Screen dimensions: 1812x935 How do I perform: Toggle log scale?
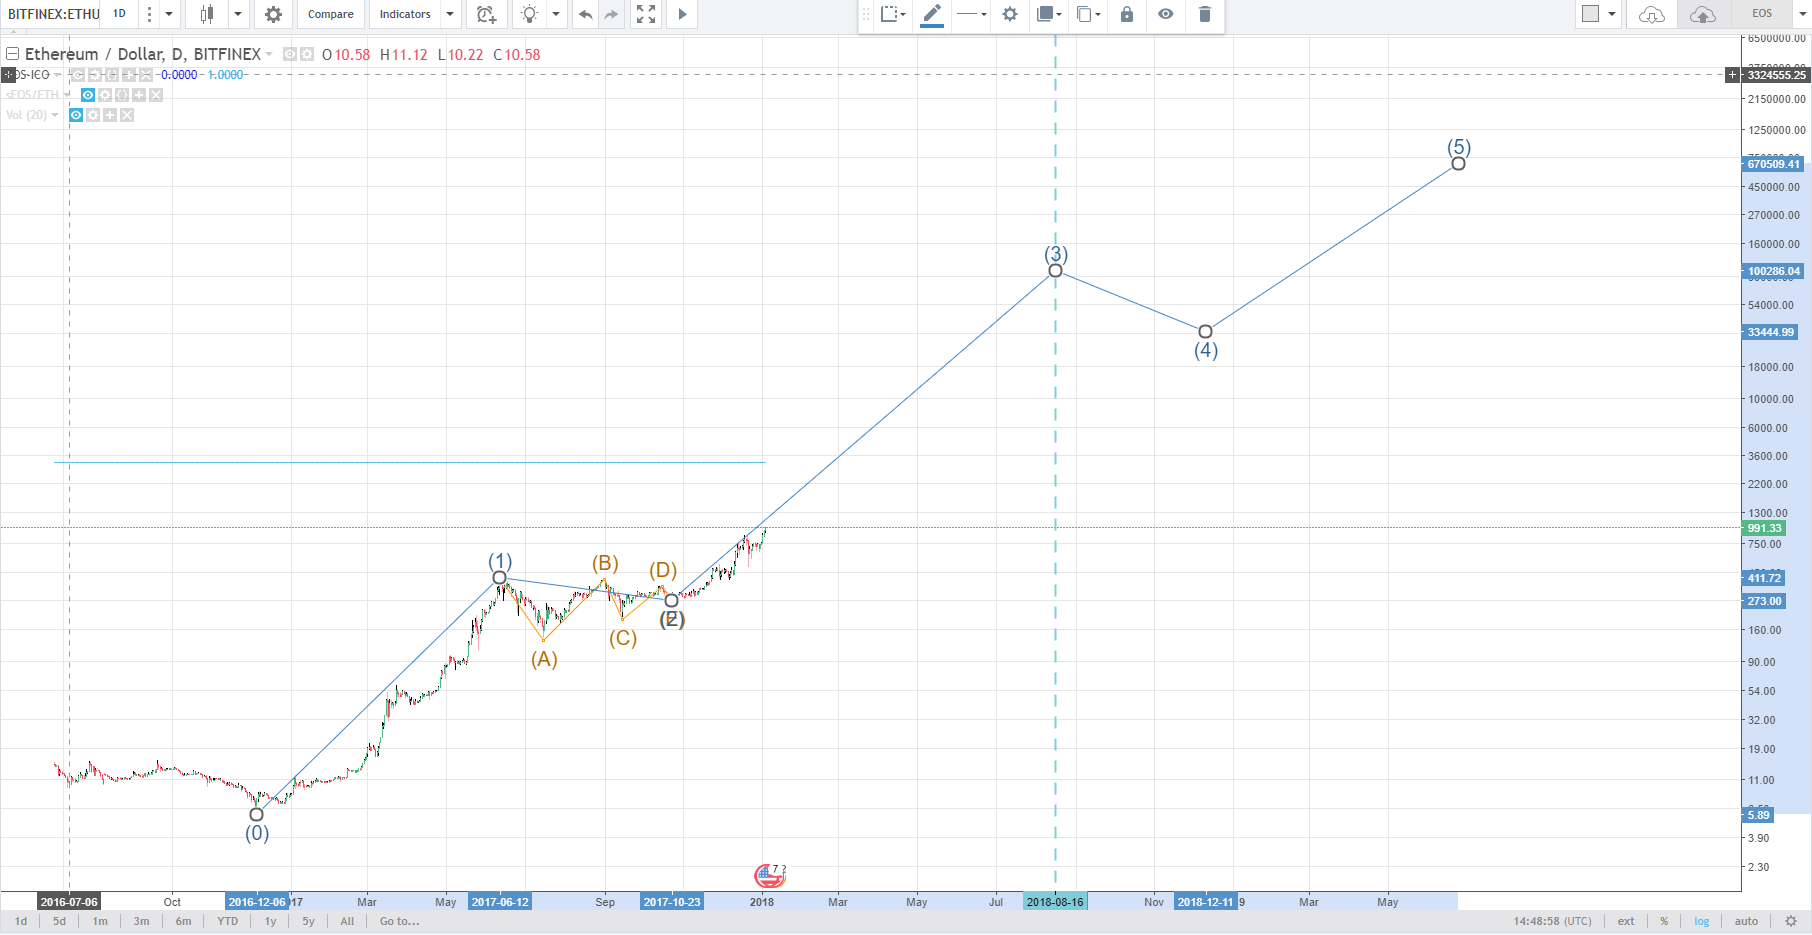coord(1702,921)
